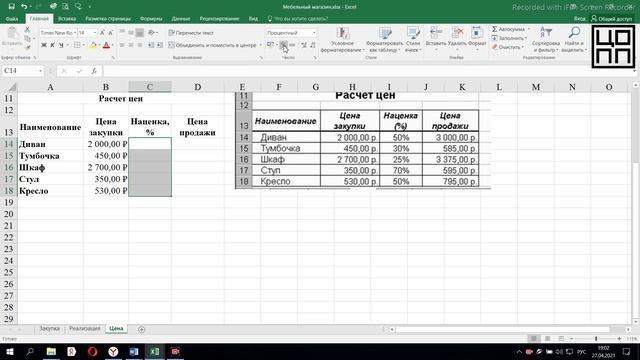Viewport: 640px width, 360px height.
Task: Apply cell borders with the borders icon
Action: coord(77,45)
